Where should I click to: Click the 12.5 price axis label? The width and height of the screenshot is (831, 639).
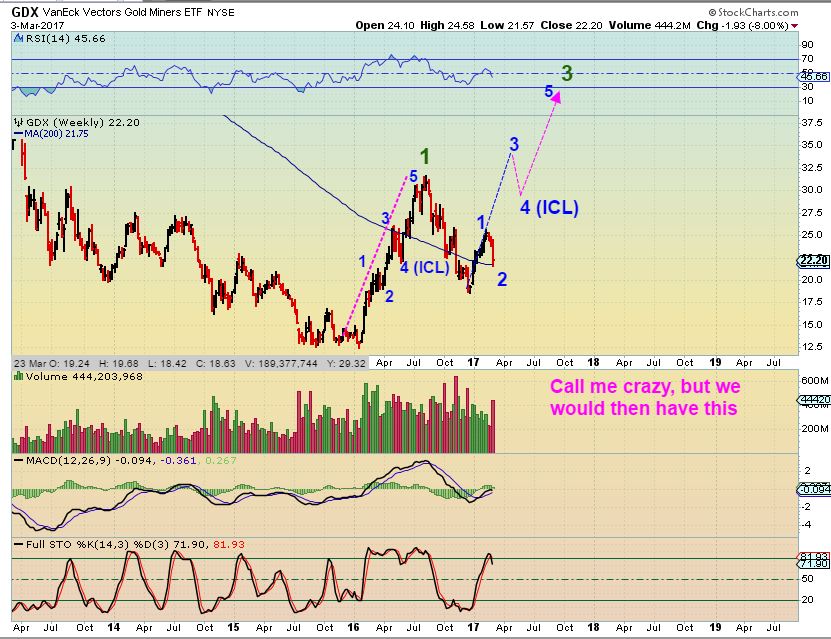[x=812, y=347]
